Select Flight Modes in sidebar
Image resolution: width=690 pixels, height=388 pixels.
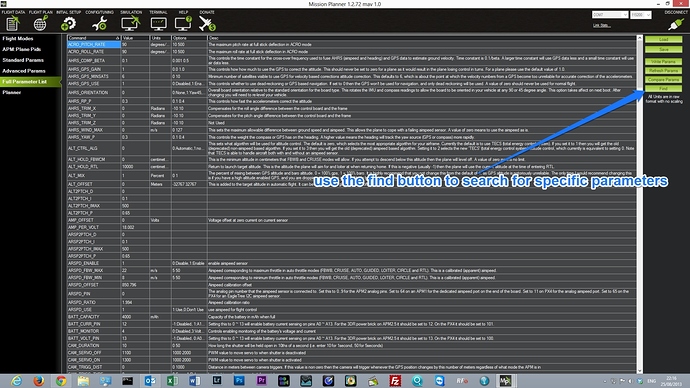point(18,38)
